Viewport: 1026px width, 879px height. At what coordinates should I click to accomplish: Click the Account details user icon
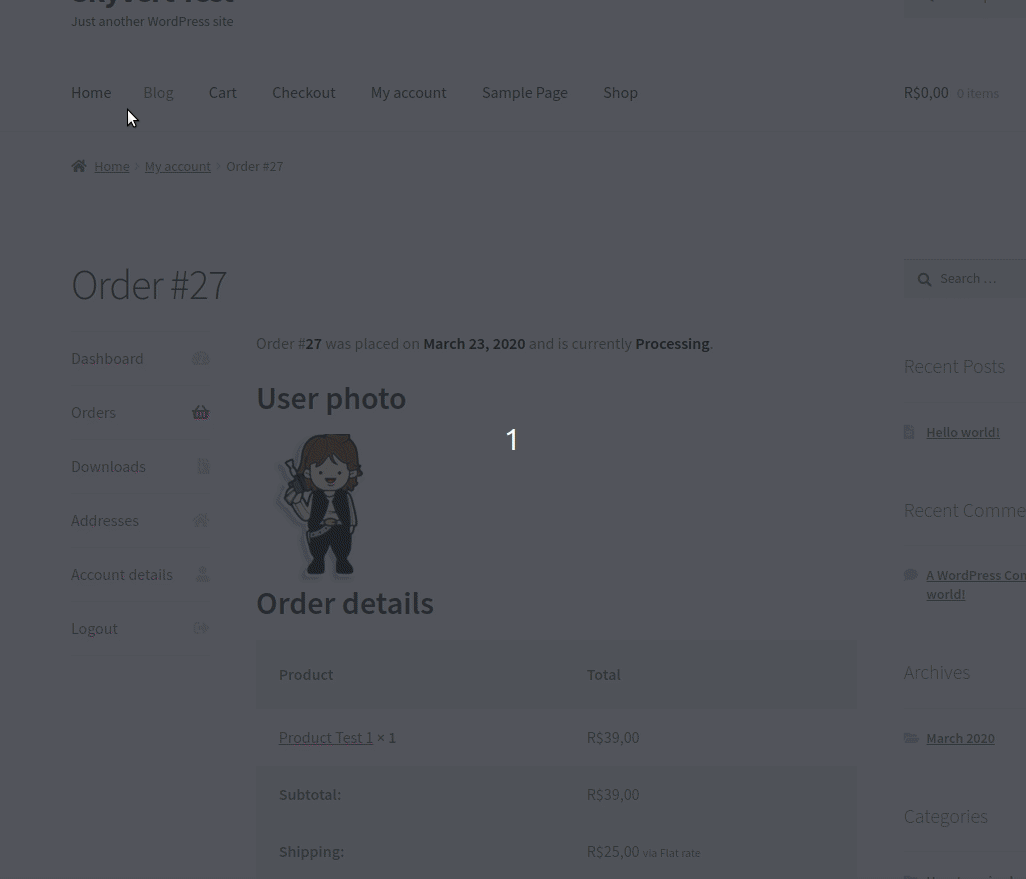coord(203,574)
